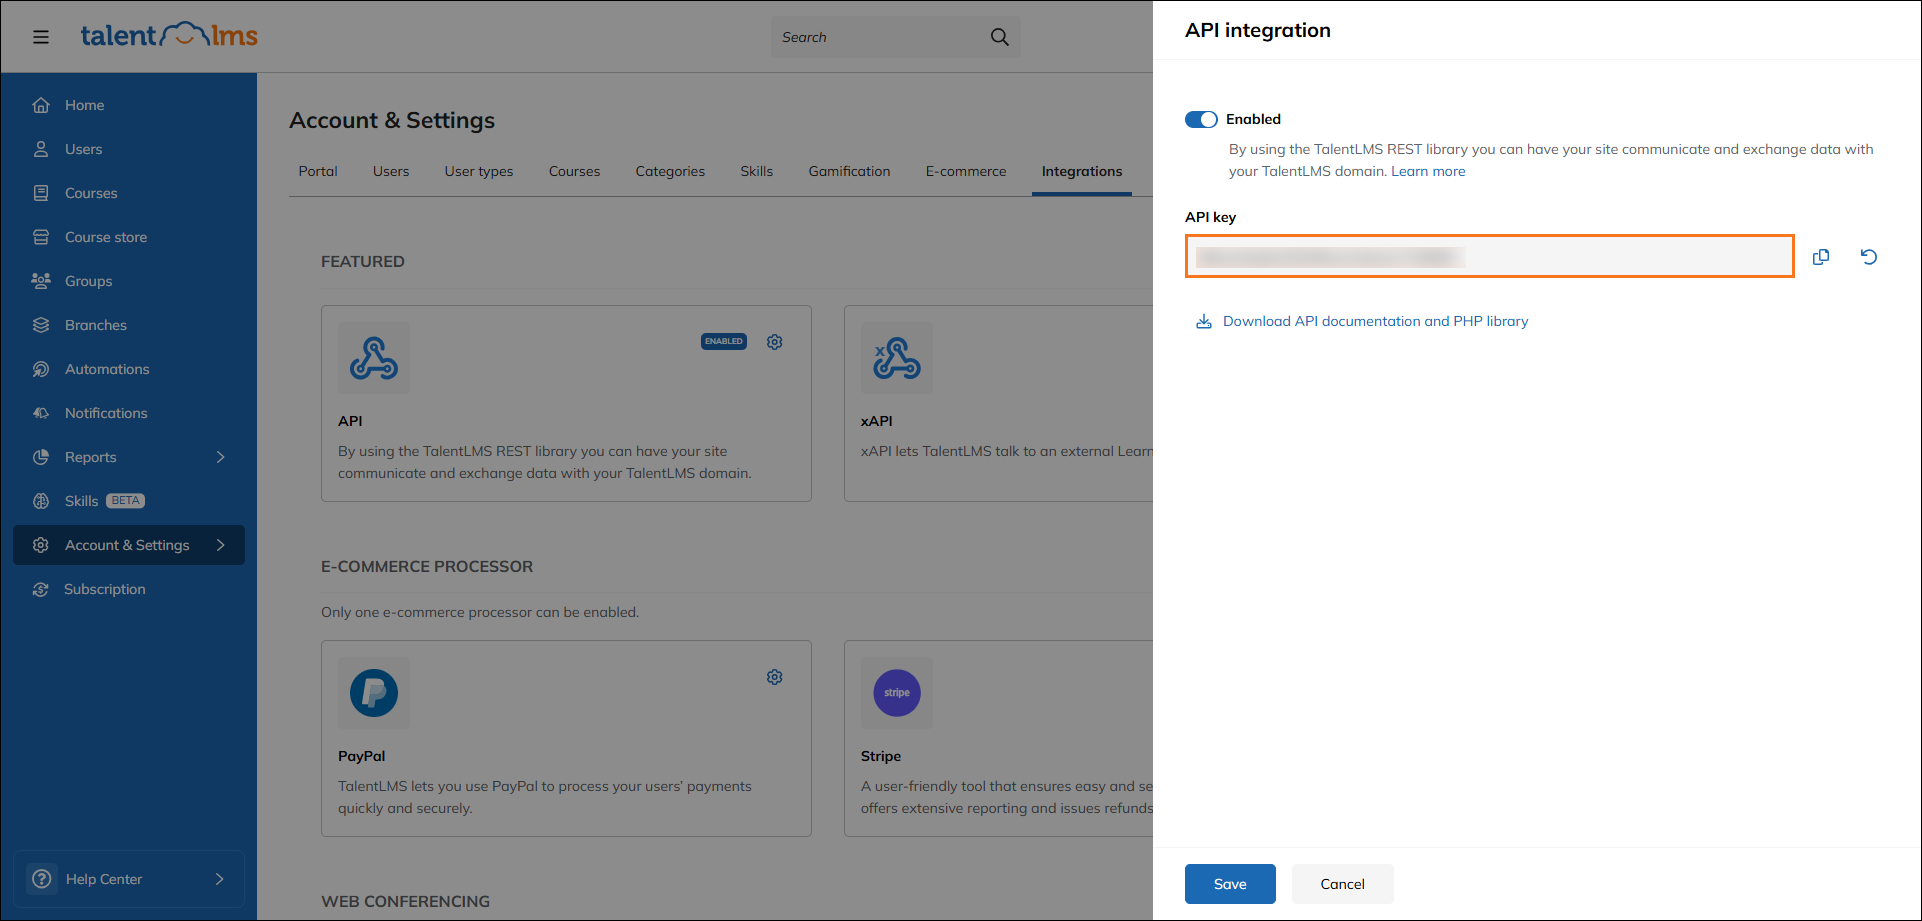Click the Account & Settings gear icon
Screen dimensions: 1922x921
(x=41, y=545)
